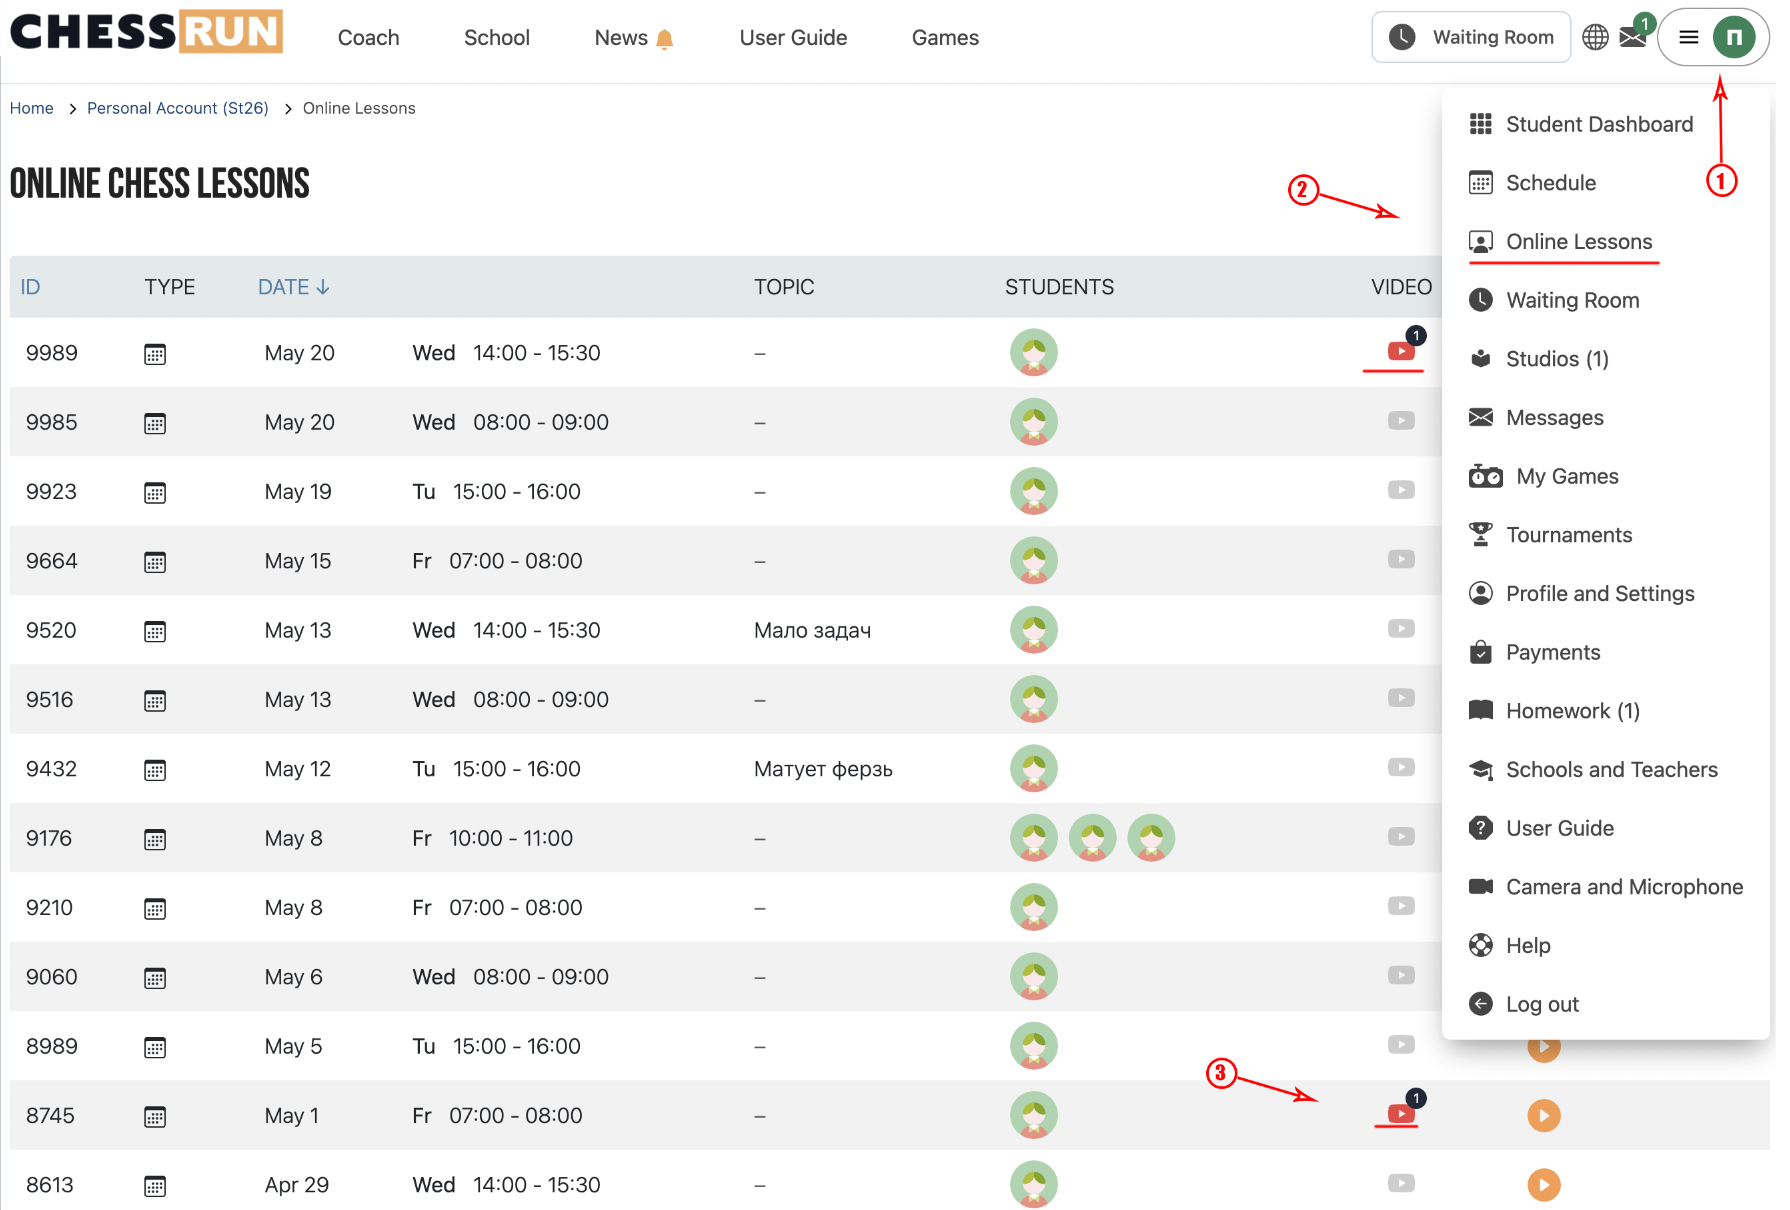Open Homework (1) menu entry

(x=1573, y=711)
